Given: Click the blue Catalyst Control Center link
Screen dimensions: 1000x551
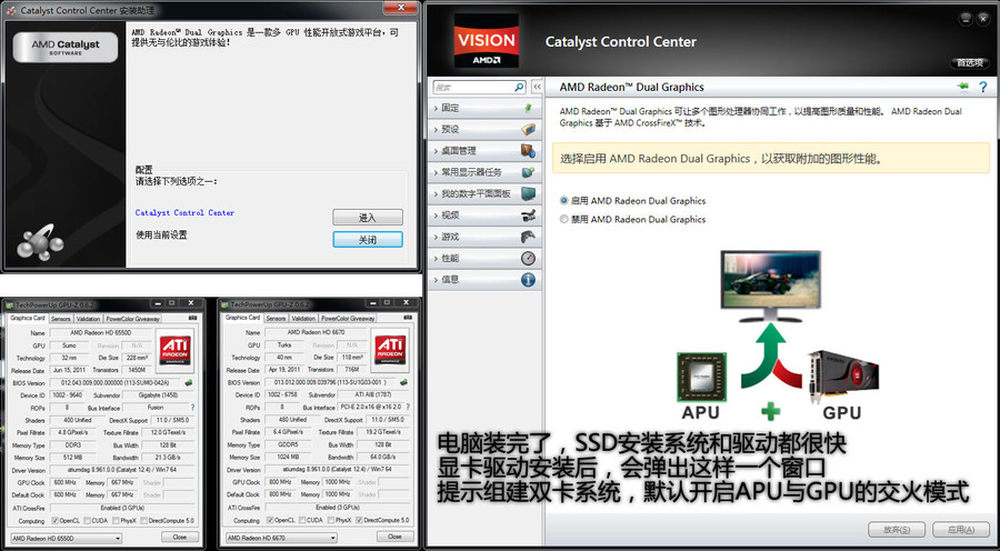Looking at the screenshot, I should 185,212.
